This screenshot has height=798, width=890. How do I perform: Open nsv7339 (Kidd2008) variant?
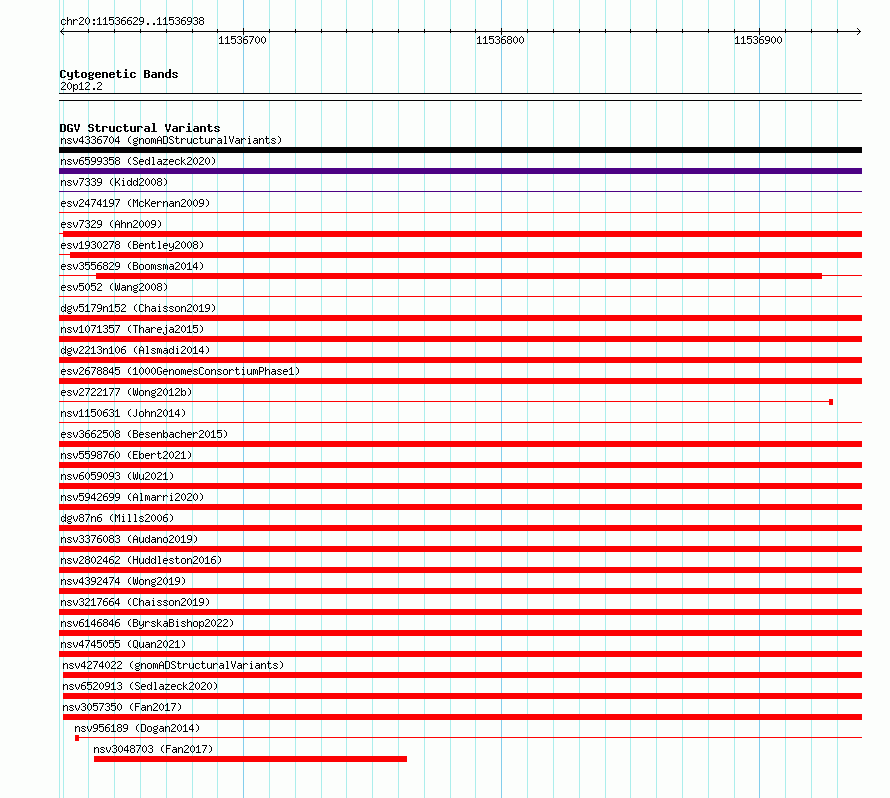tap(114, 182)
